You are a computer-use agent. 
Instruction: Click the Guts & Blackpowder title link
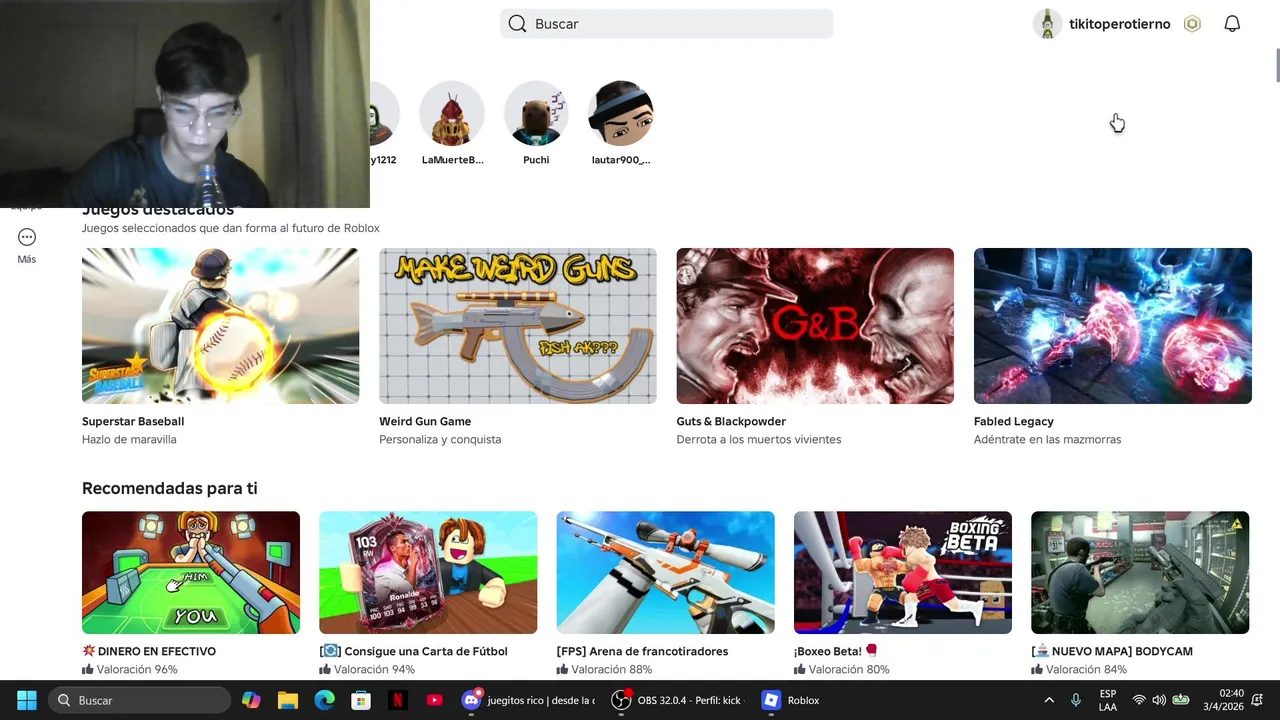pyautogui.click(x=731, y=421)
